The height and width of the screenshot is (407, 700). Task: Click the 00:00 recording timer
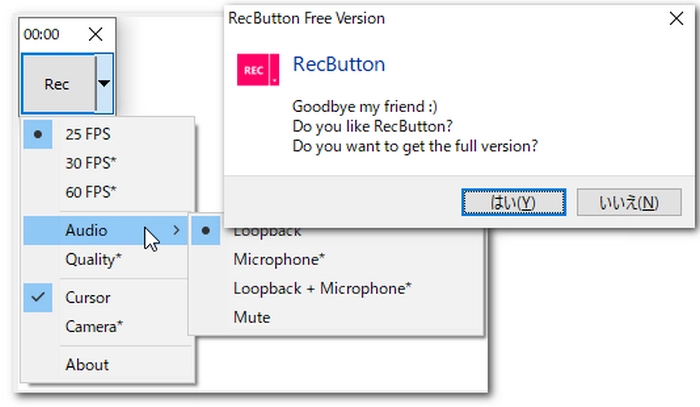[42, 34]
